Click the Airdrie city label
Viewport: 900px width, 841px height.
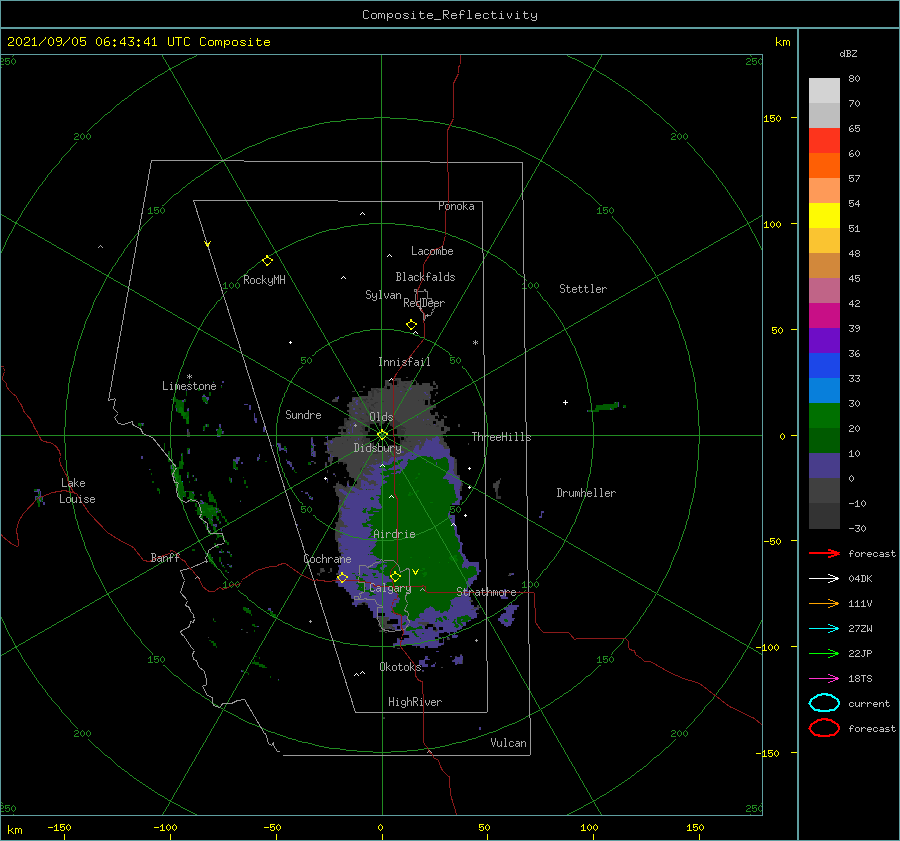coord(394,534)
